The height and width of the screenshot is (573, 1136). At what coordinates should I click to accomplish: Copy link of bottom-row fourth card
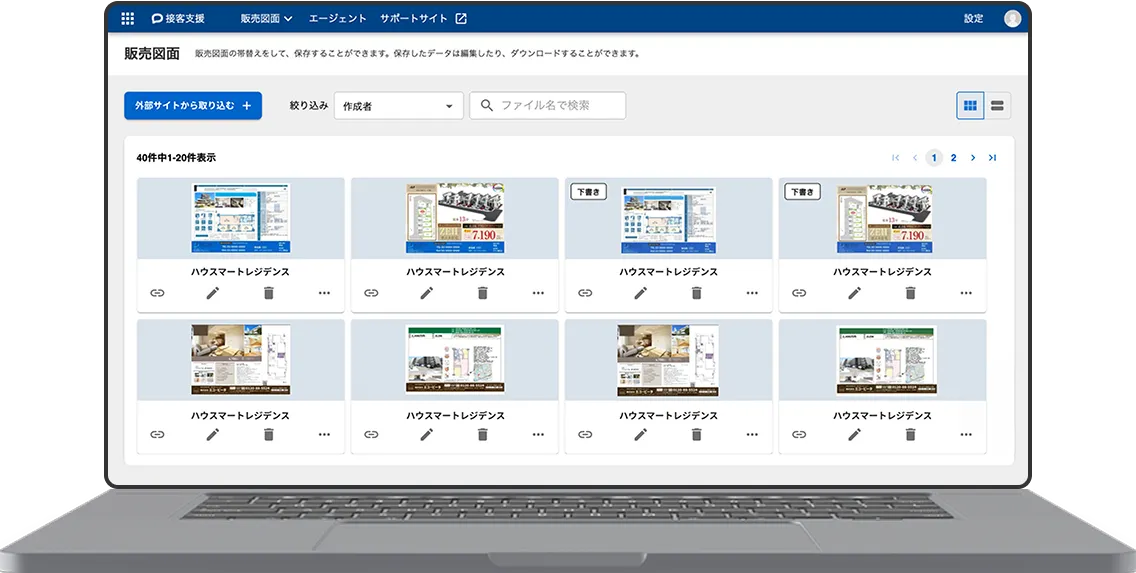[799, 435]
